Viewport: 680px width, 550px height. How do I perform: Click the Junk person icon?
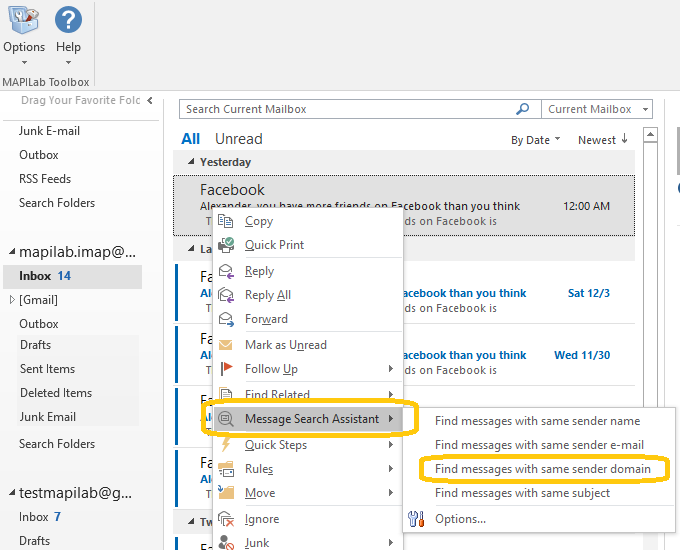(x=226, y=543)
